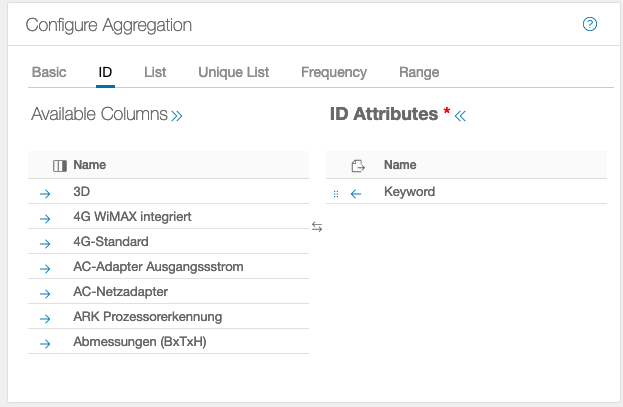Image resolution: width=623 pixels, height=407 pixels.
Task: Select the Frequency tab
Action: click(334, 72)
